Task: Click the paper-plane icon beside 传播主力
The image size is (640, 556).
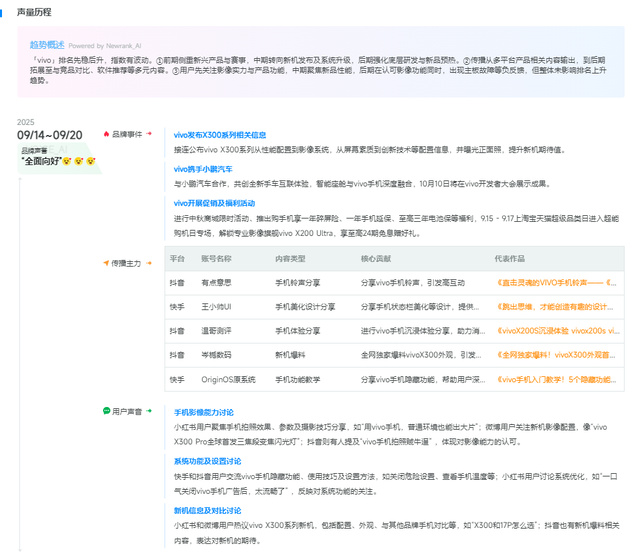Action: 106,263
